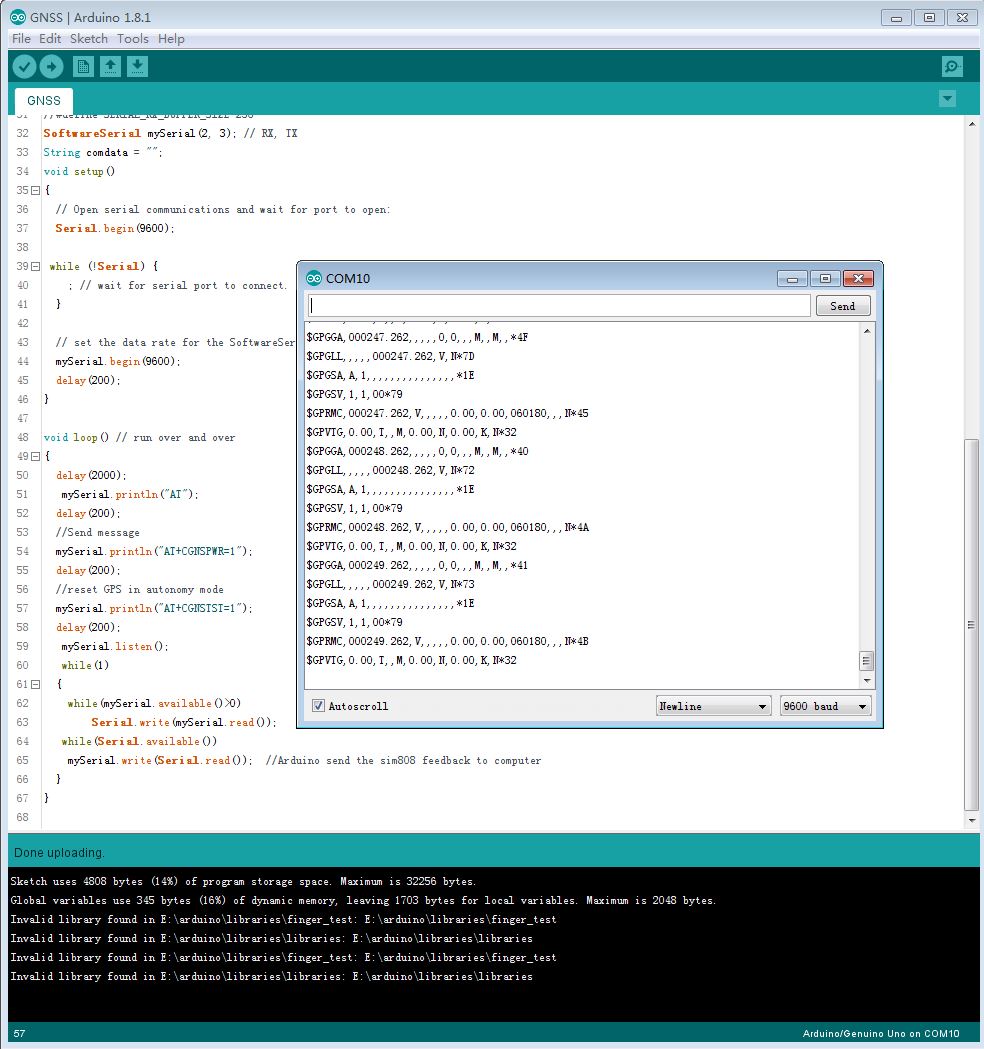Open the 9600 baud rate dropdown
Screen dimensions: 984x1049
tap(825, 706)
